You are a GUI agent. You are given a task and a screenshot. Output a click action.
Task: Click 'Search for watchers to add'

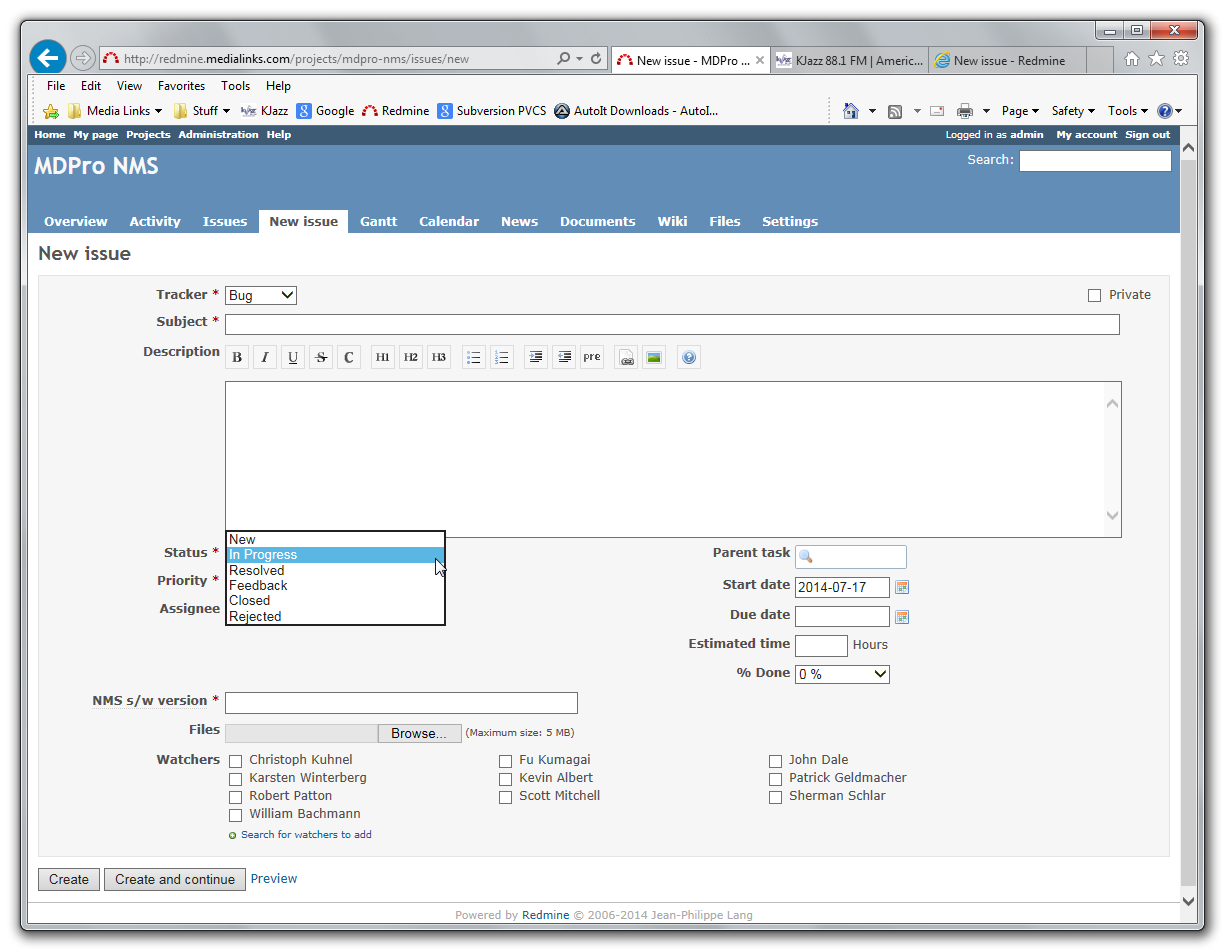coord(306,835)
